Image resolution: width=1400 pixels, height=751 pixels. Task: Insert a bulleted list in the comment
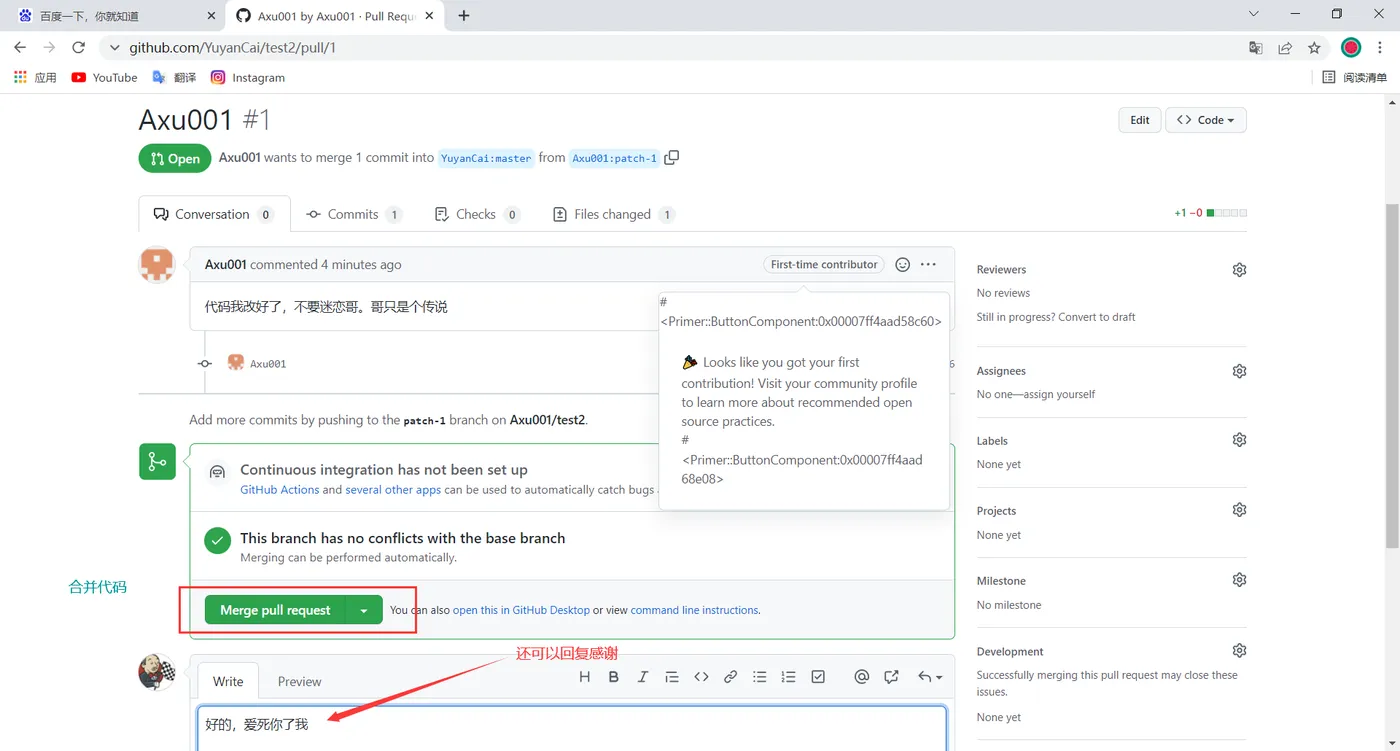[760, 677]
